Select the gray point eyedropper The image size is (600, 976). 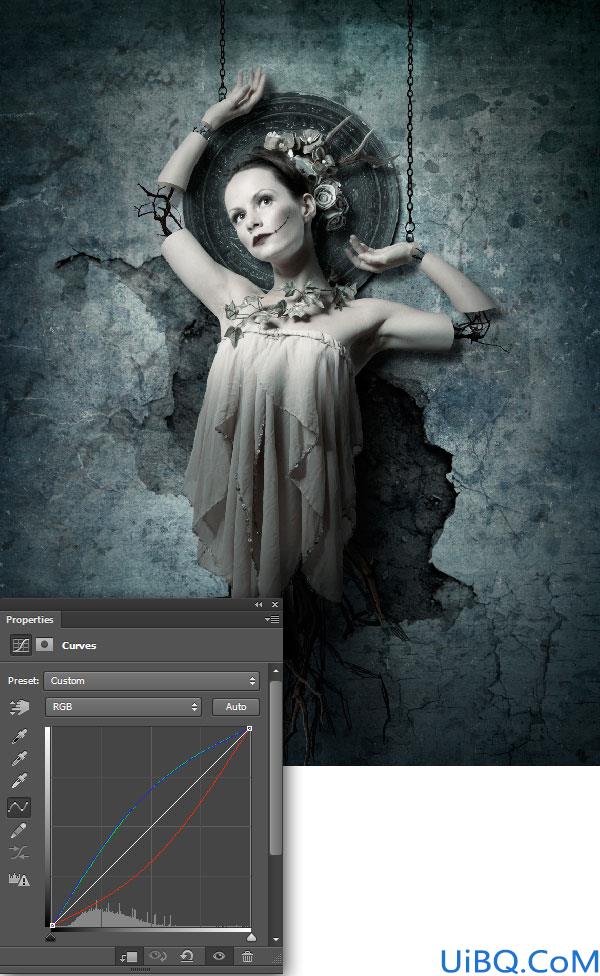coord(19,758)
